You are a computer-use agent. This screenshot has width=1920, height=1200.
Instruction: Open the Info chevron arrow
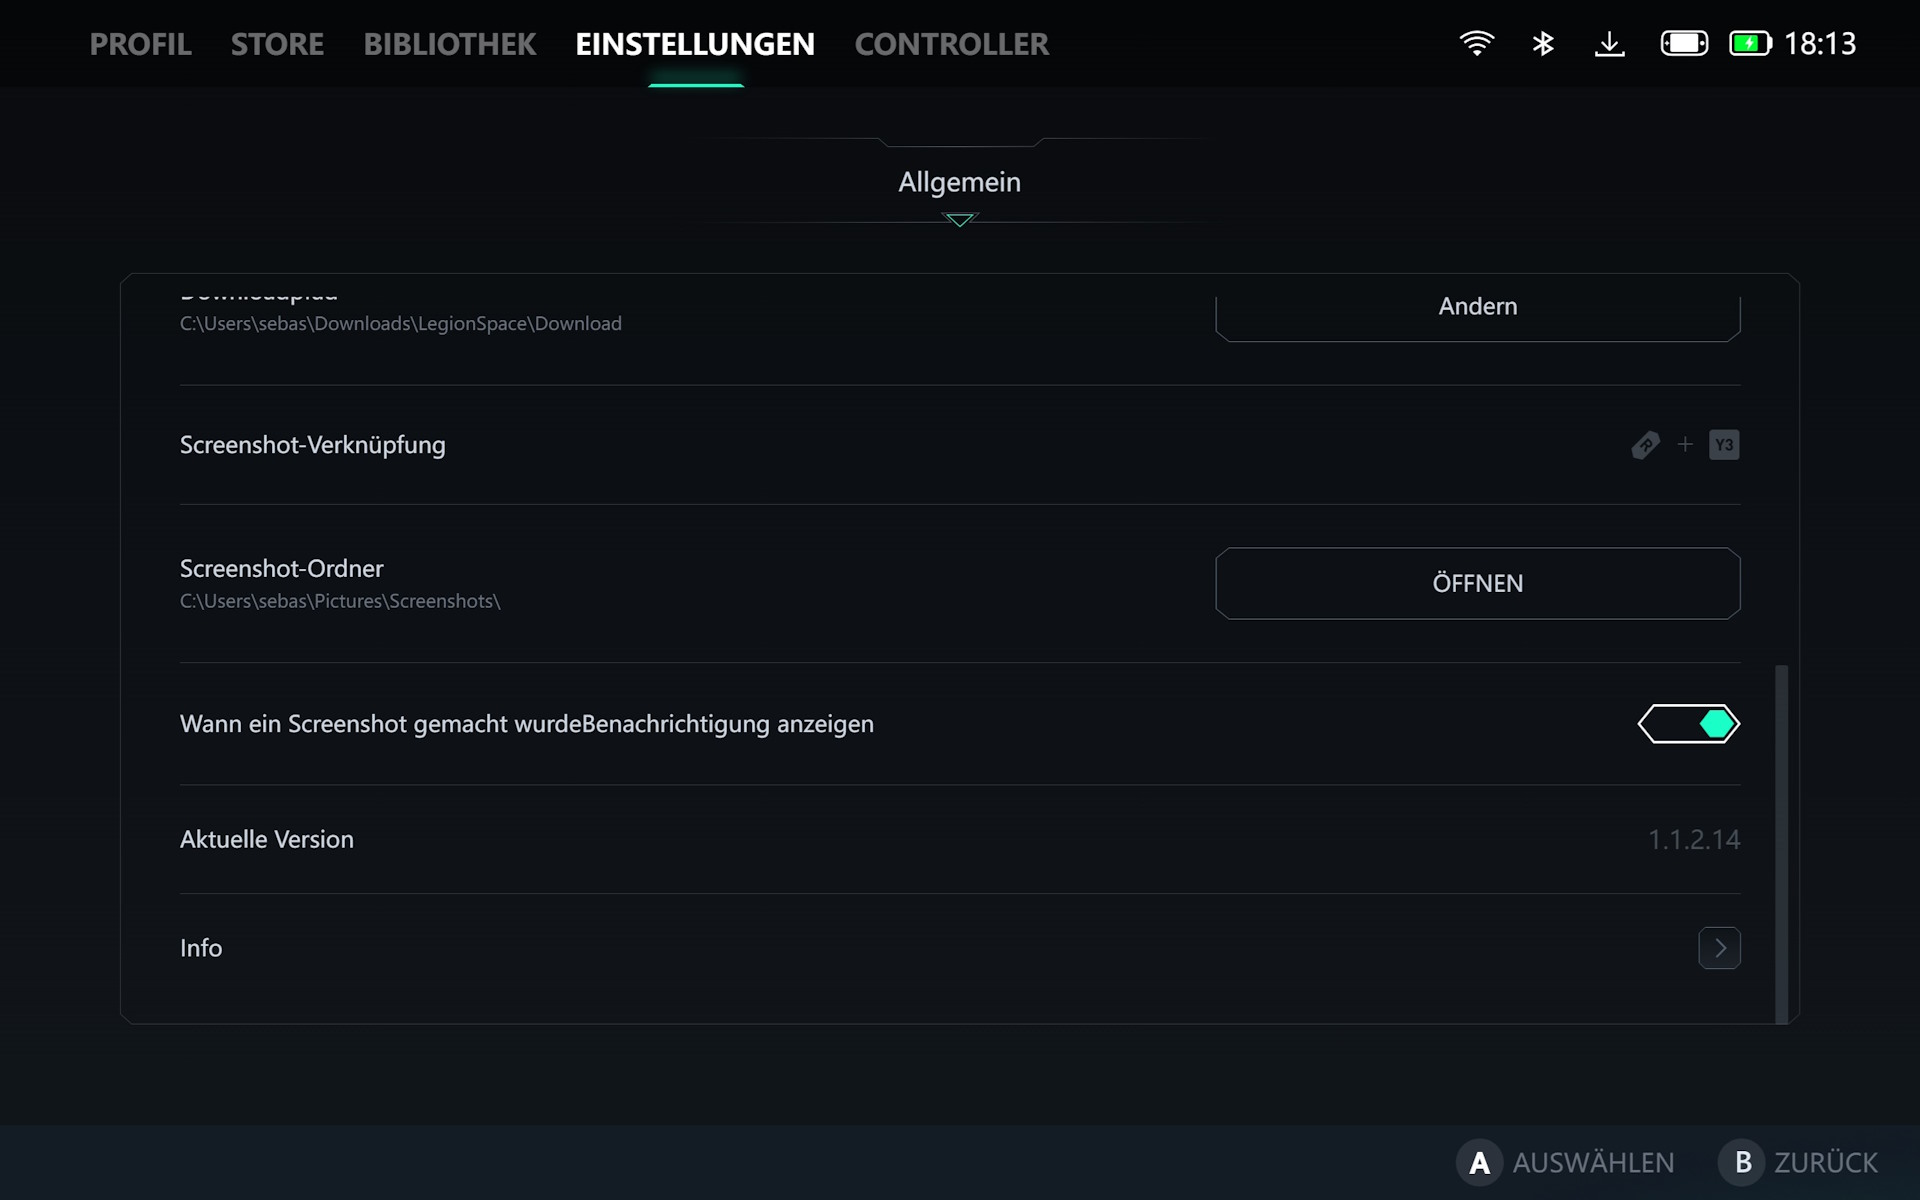coord(1719,948)
